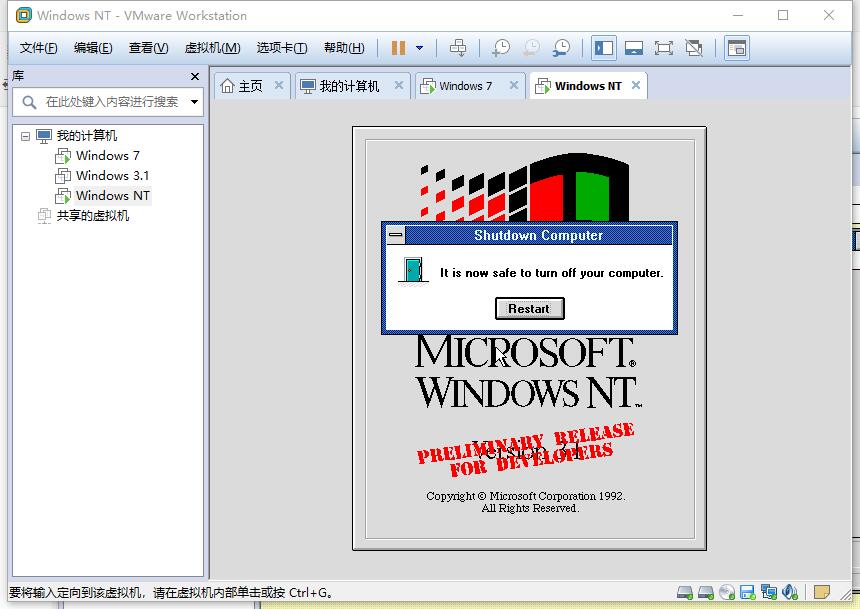860x609 pixels.
Task: Send Ctrl+Alt+Del to the virtual machine
Action: pyautogui.click(x=458, y=48)
